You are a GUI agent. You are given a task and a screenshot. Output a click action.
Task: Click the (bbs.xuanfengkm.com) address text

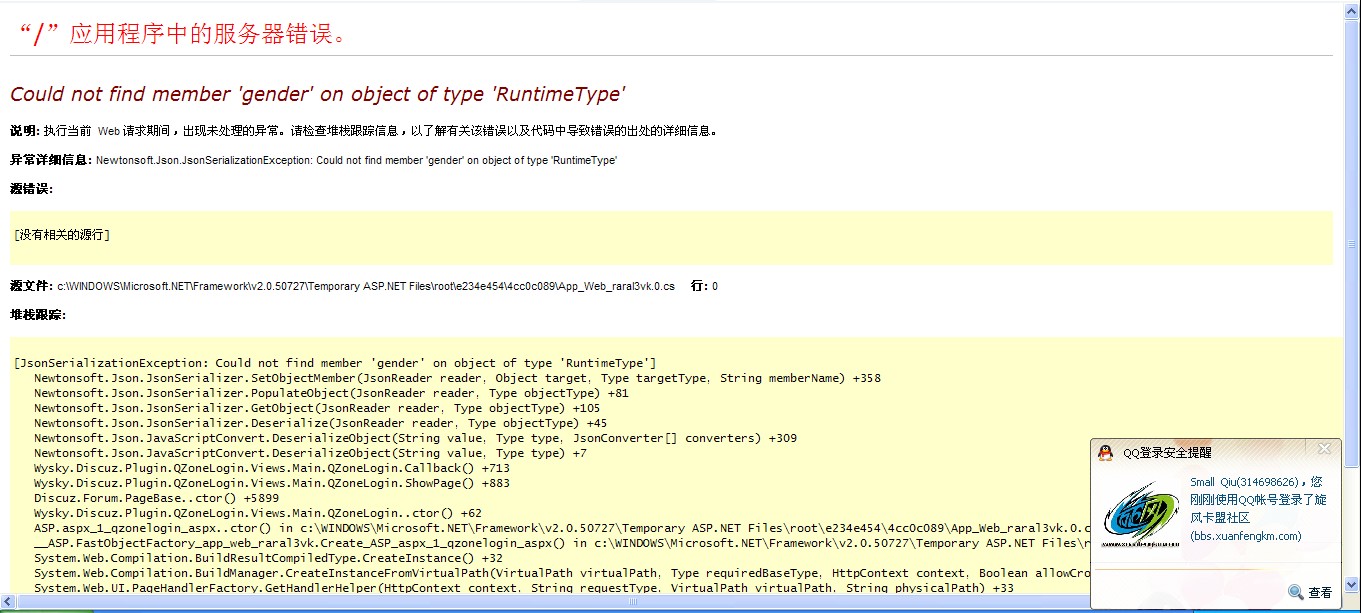tap(1246, 536)
